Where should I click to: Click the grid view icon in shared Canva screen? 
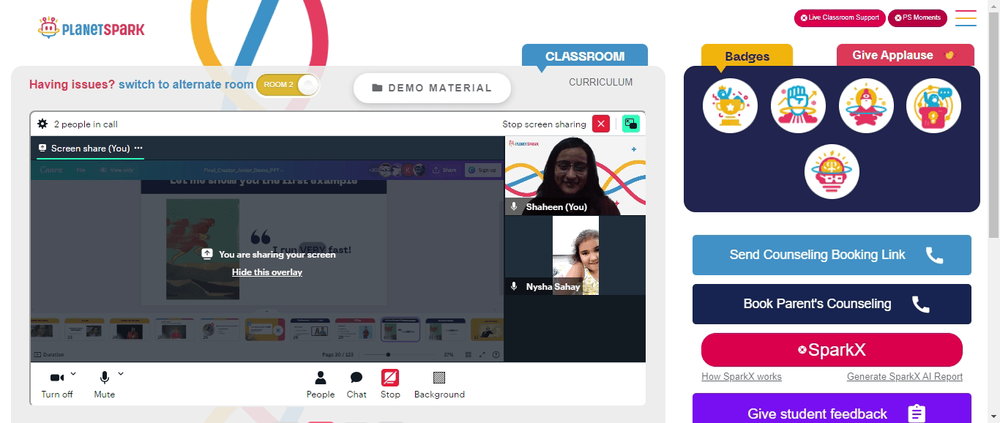[x=468, y=355]
